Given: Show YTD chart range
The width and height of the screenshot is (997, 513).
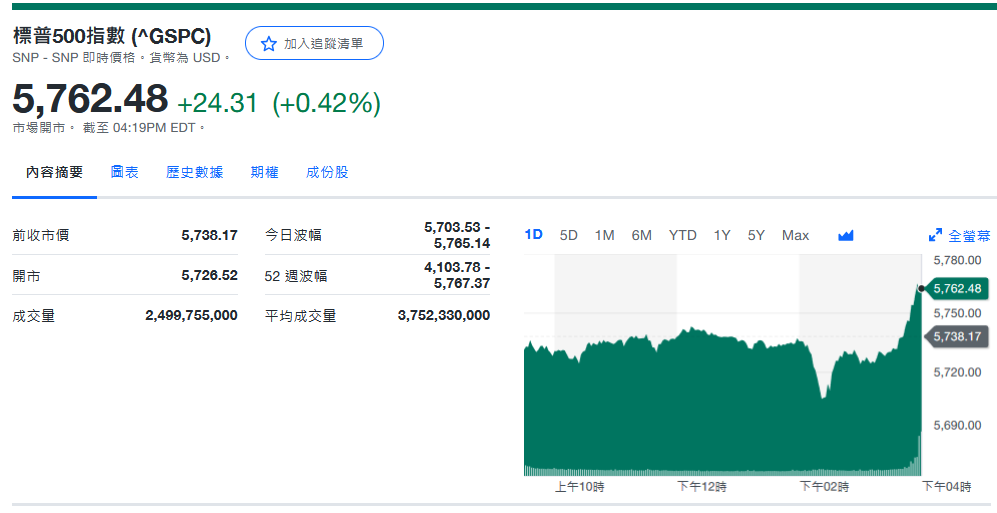Looking at the screenshot, I should 682,235.
